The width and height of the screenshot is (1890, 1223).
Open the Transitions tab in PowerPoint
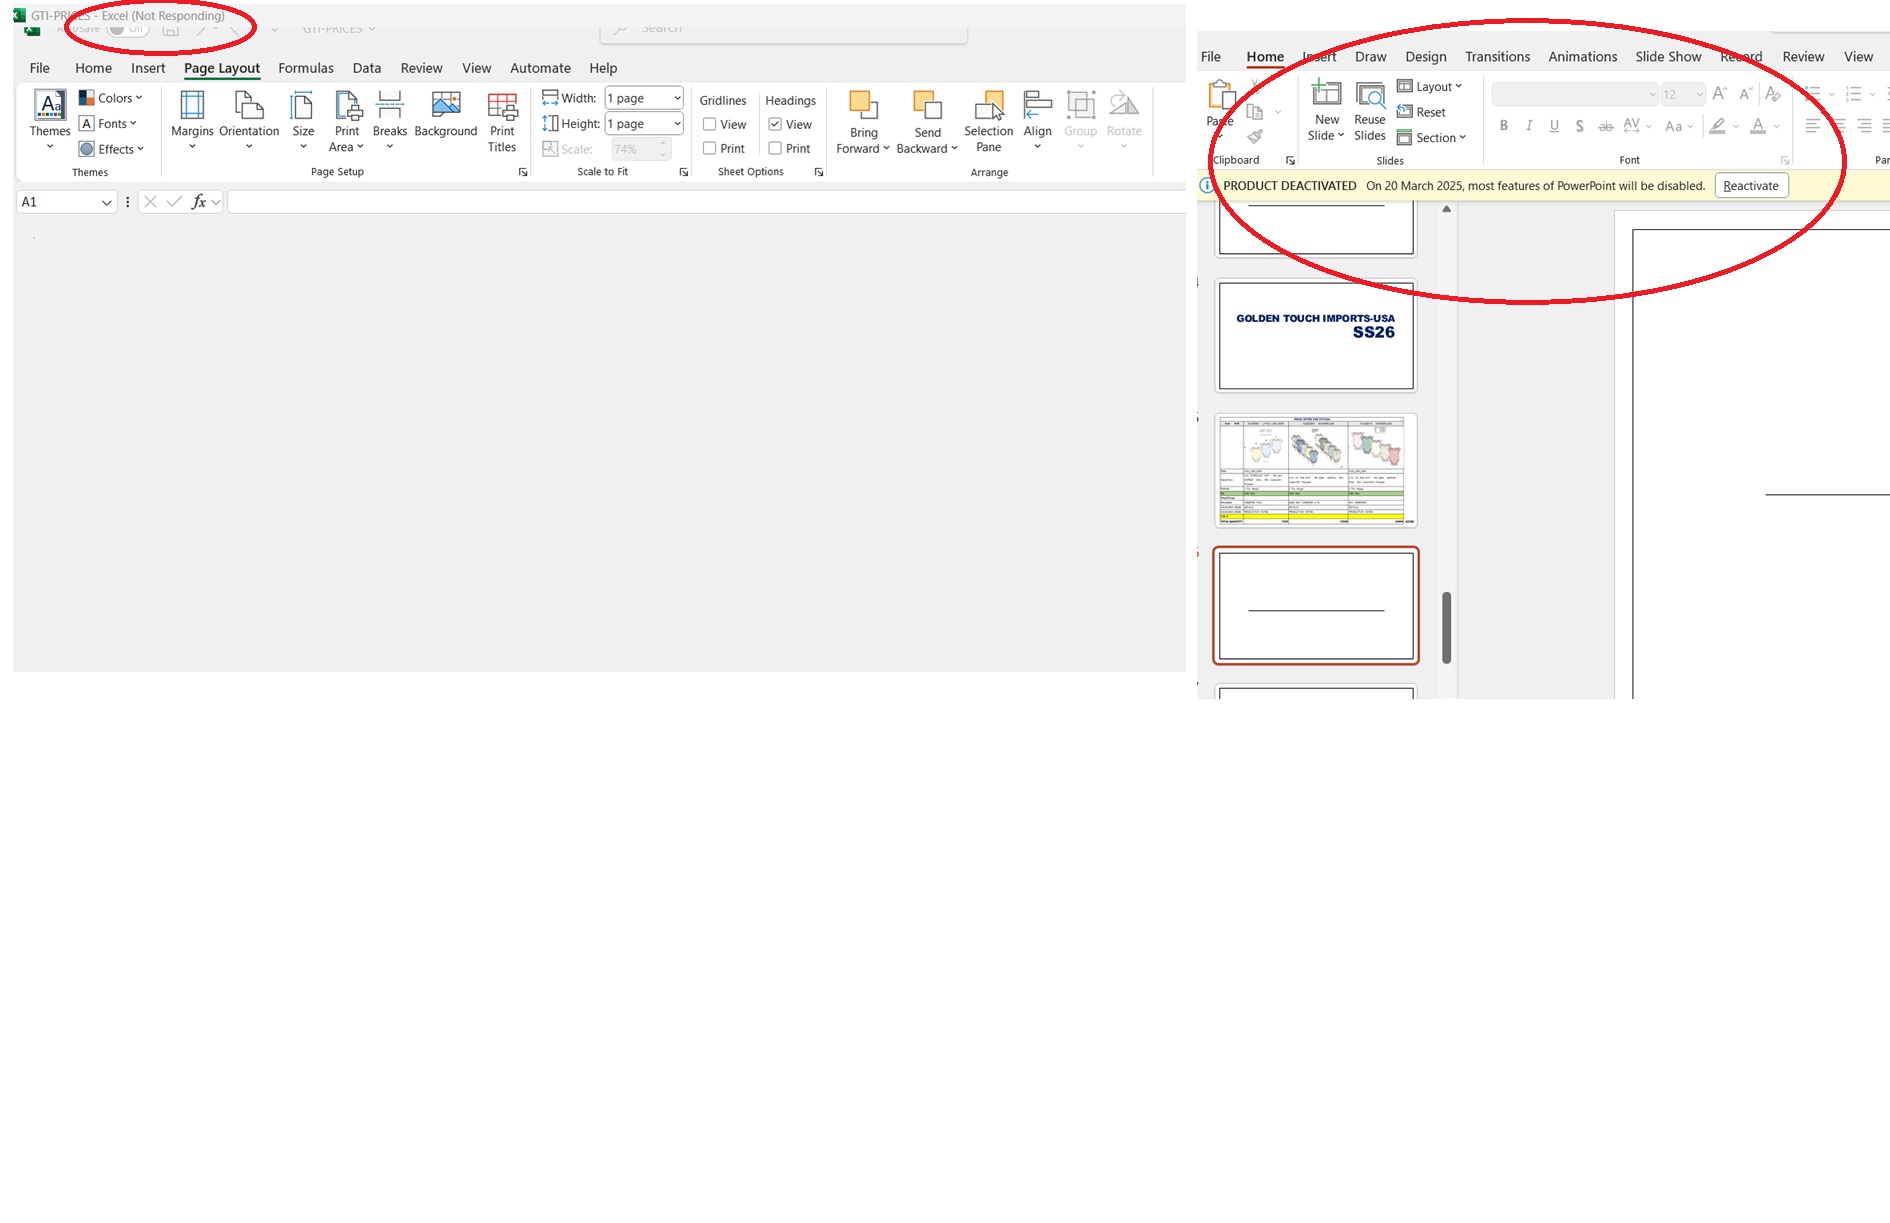coord(1497,57)
